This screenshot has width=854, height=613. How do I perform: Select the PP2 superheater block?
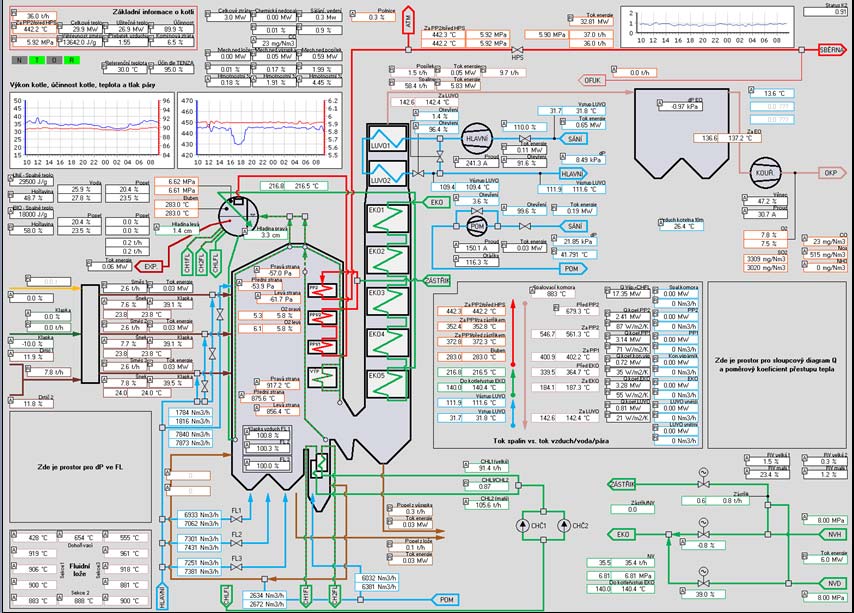coord(322,290)
